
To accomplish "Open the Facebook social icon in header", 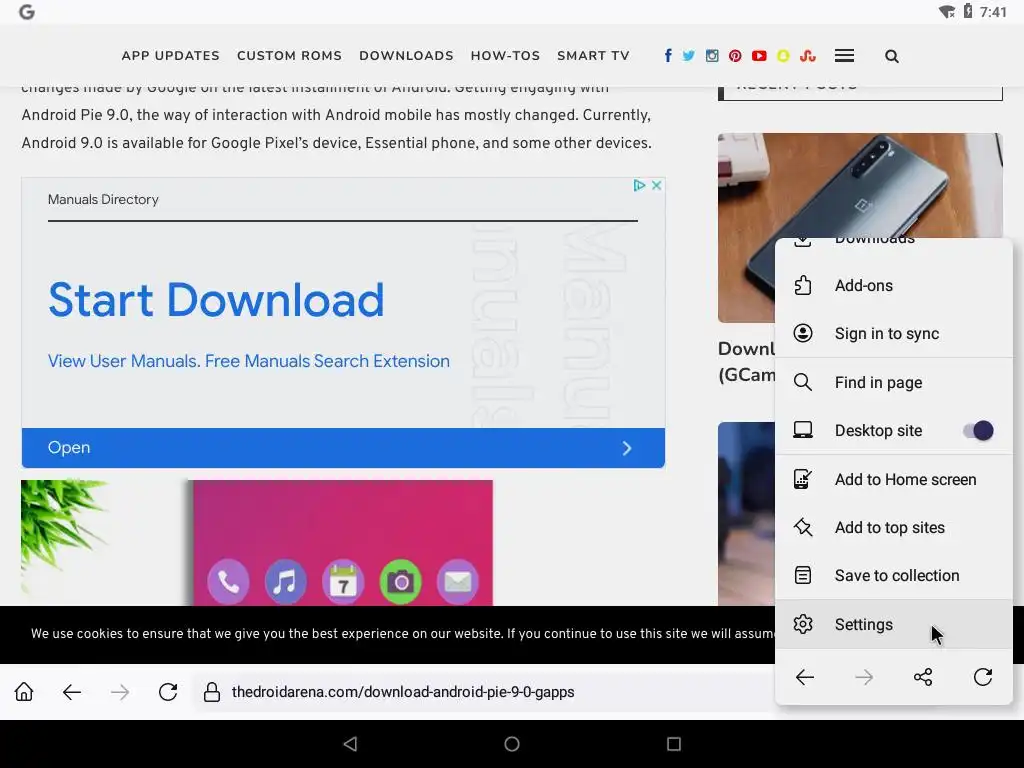I will coord(667,56).
